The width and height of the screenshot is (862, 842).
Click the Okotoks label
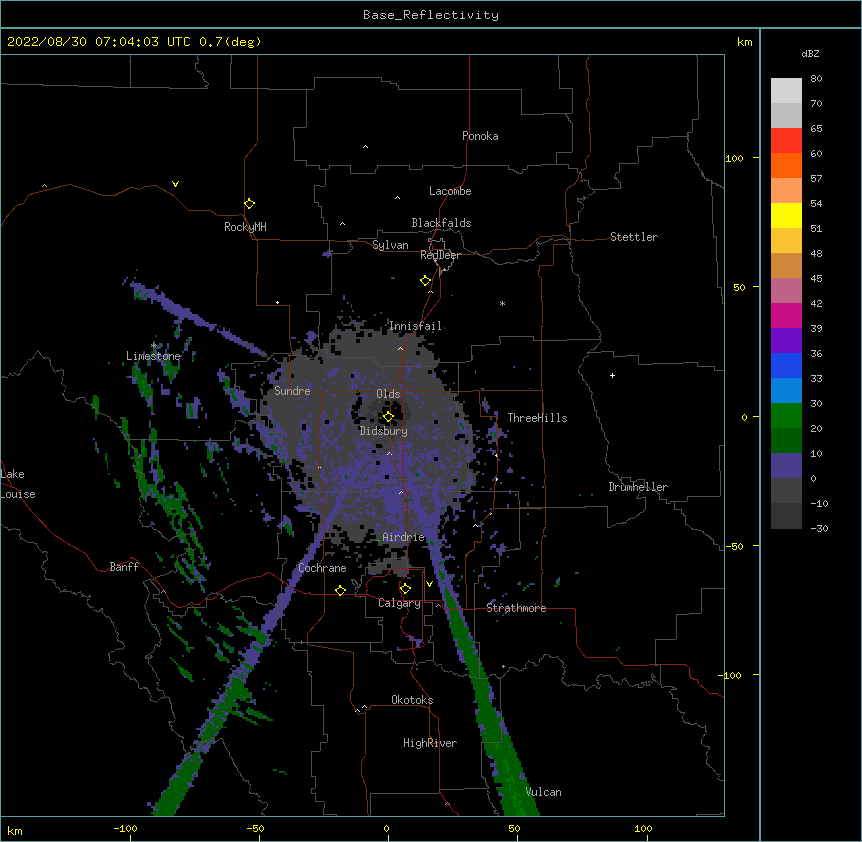click(x=412, y=700)
